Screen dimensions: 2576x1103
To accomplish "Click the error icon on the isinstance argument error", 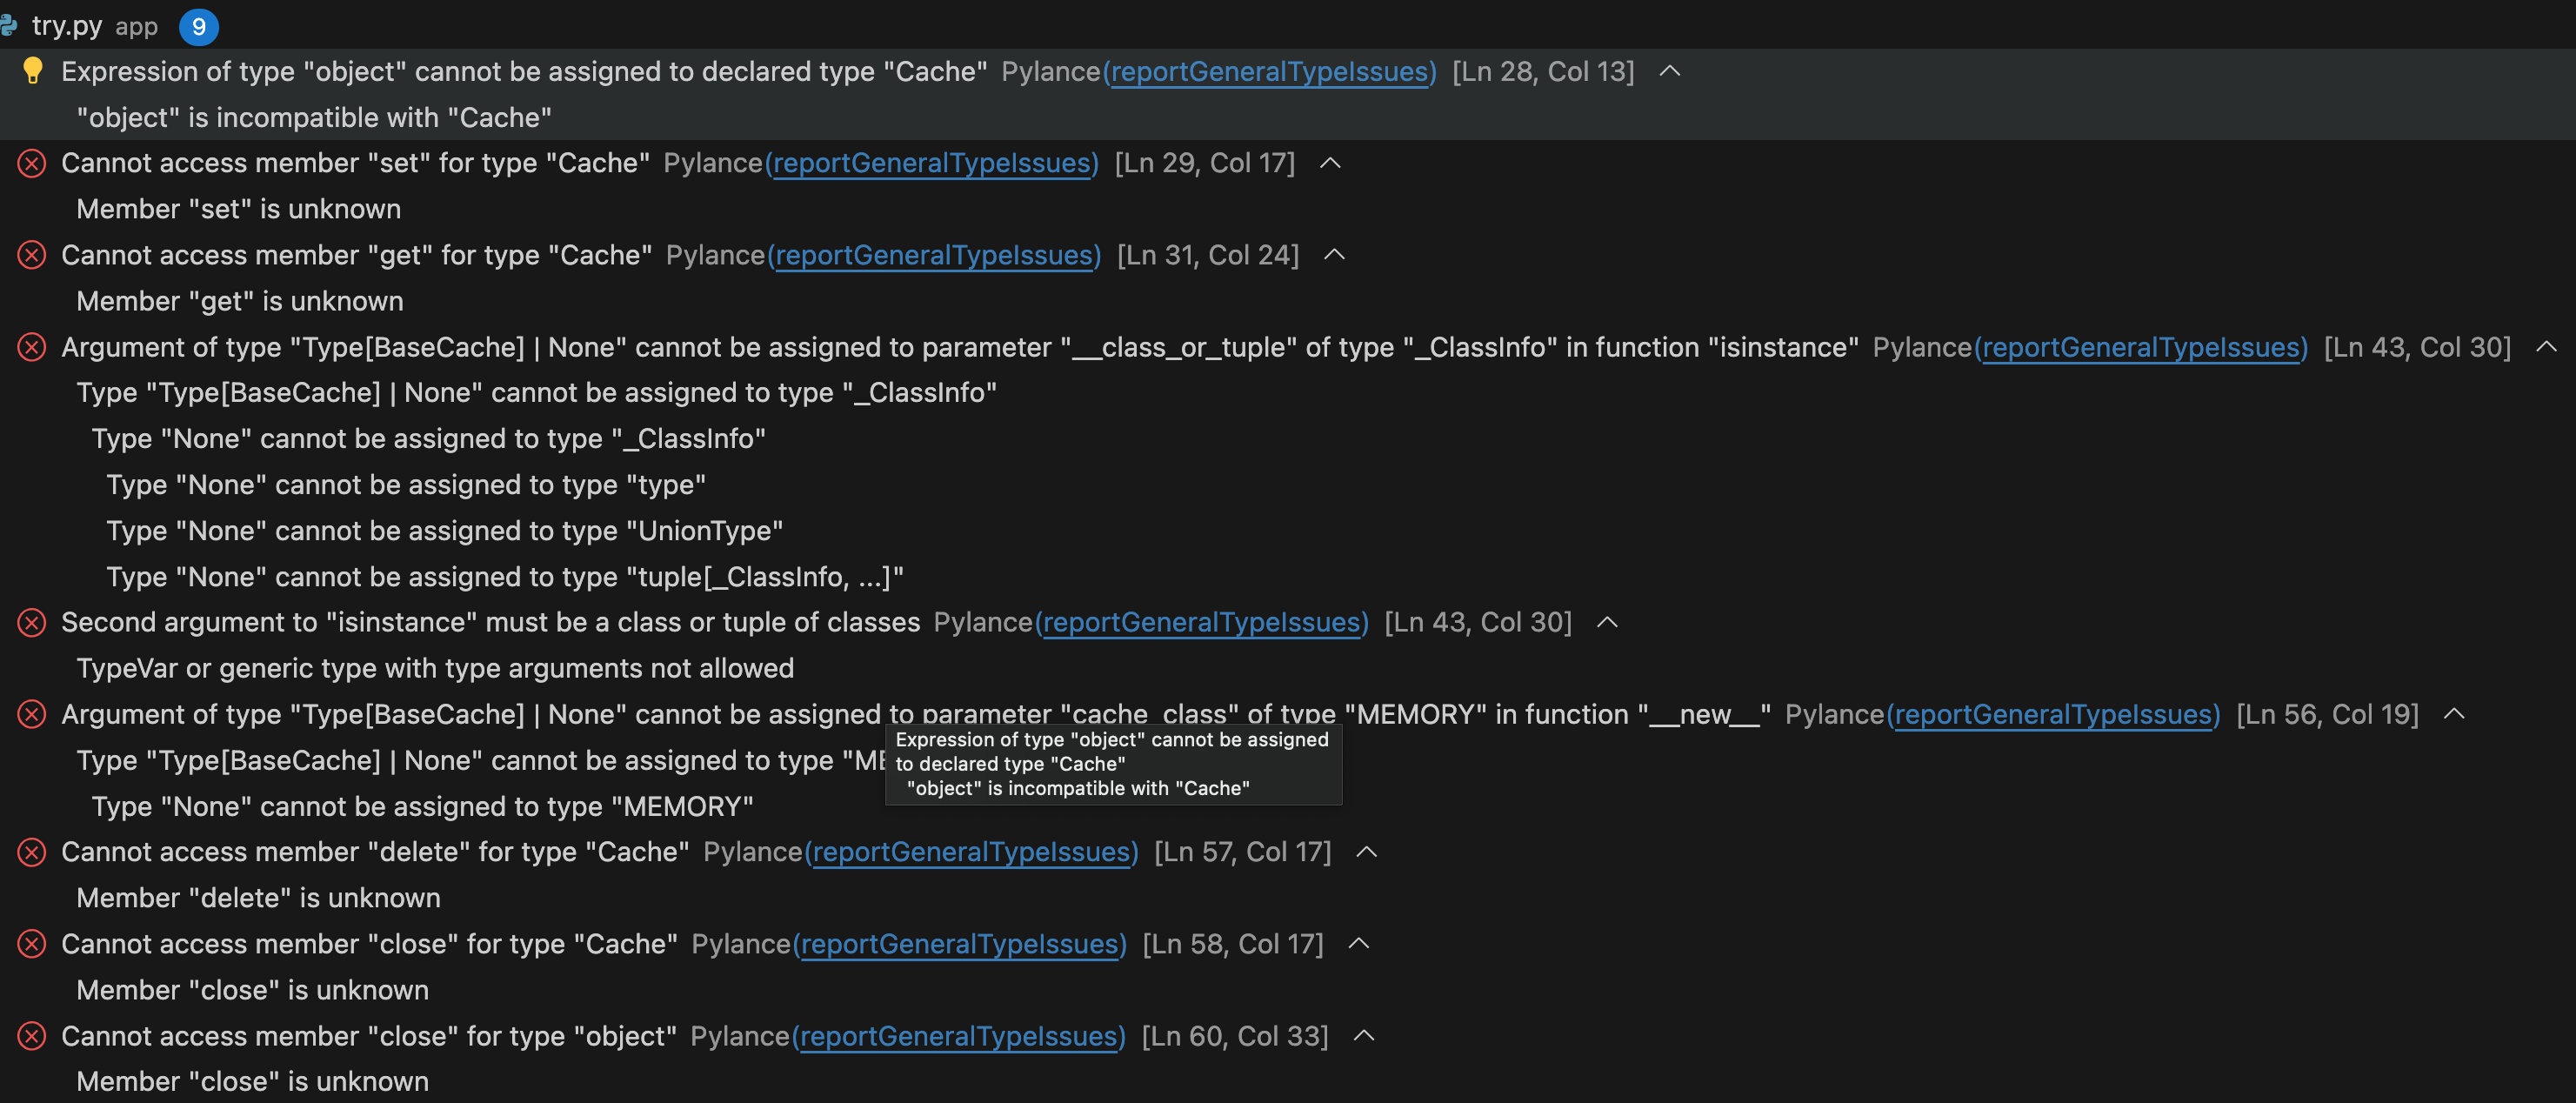I will click(x=31, y=347).
